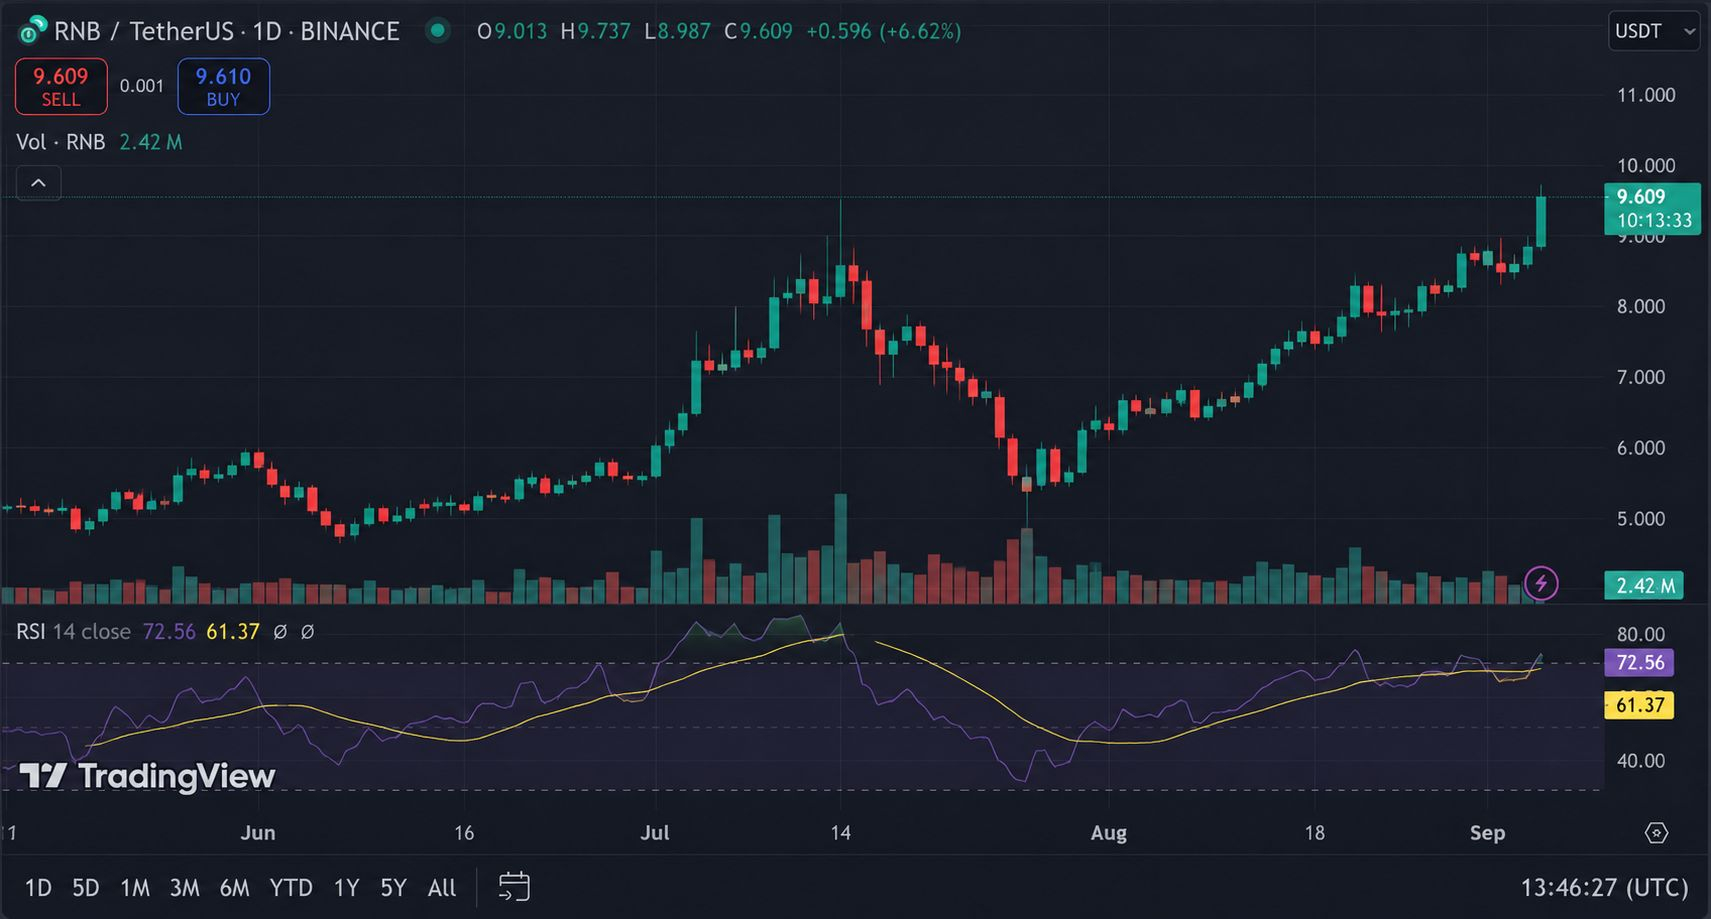Click the 13:46:27 (UTC) timezone clock
The width and height of the screenshot is (1711, 919).
point(1604,888)
